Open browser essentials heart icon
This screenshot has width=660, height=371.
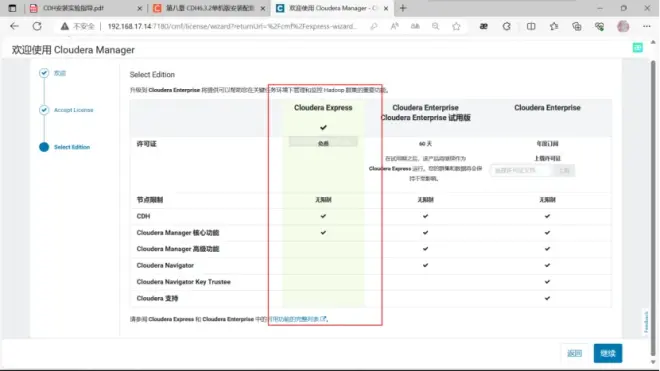[599, 26]
